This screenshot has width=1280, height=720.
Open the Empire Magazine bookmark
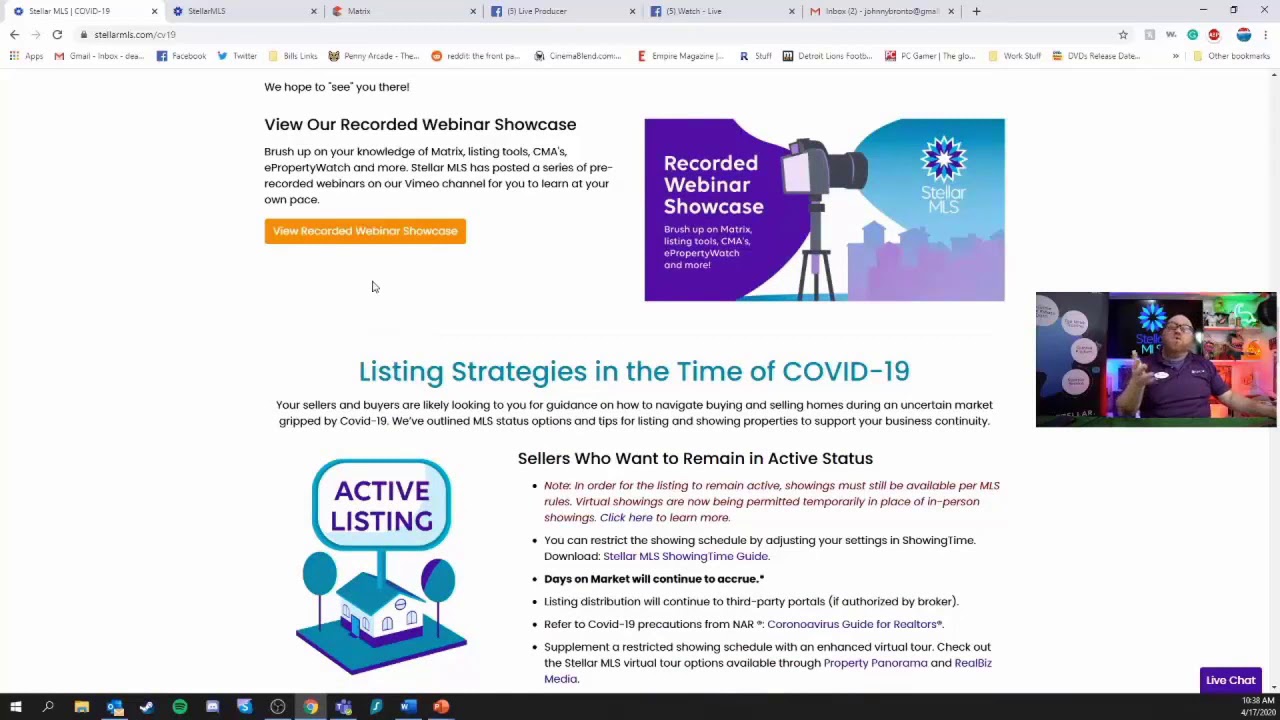pyautogui.click(x=680, y=56)
